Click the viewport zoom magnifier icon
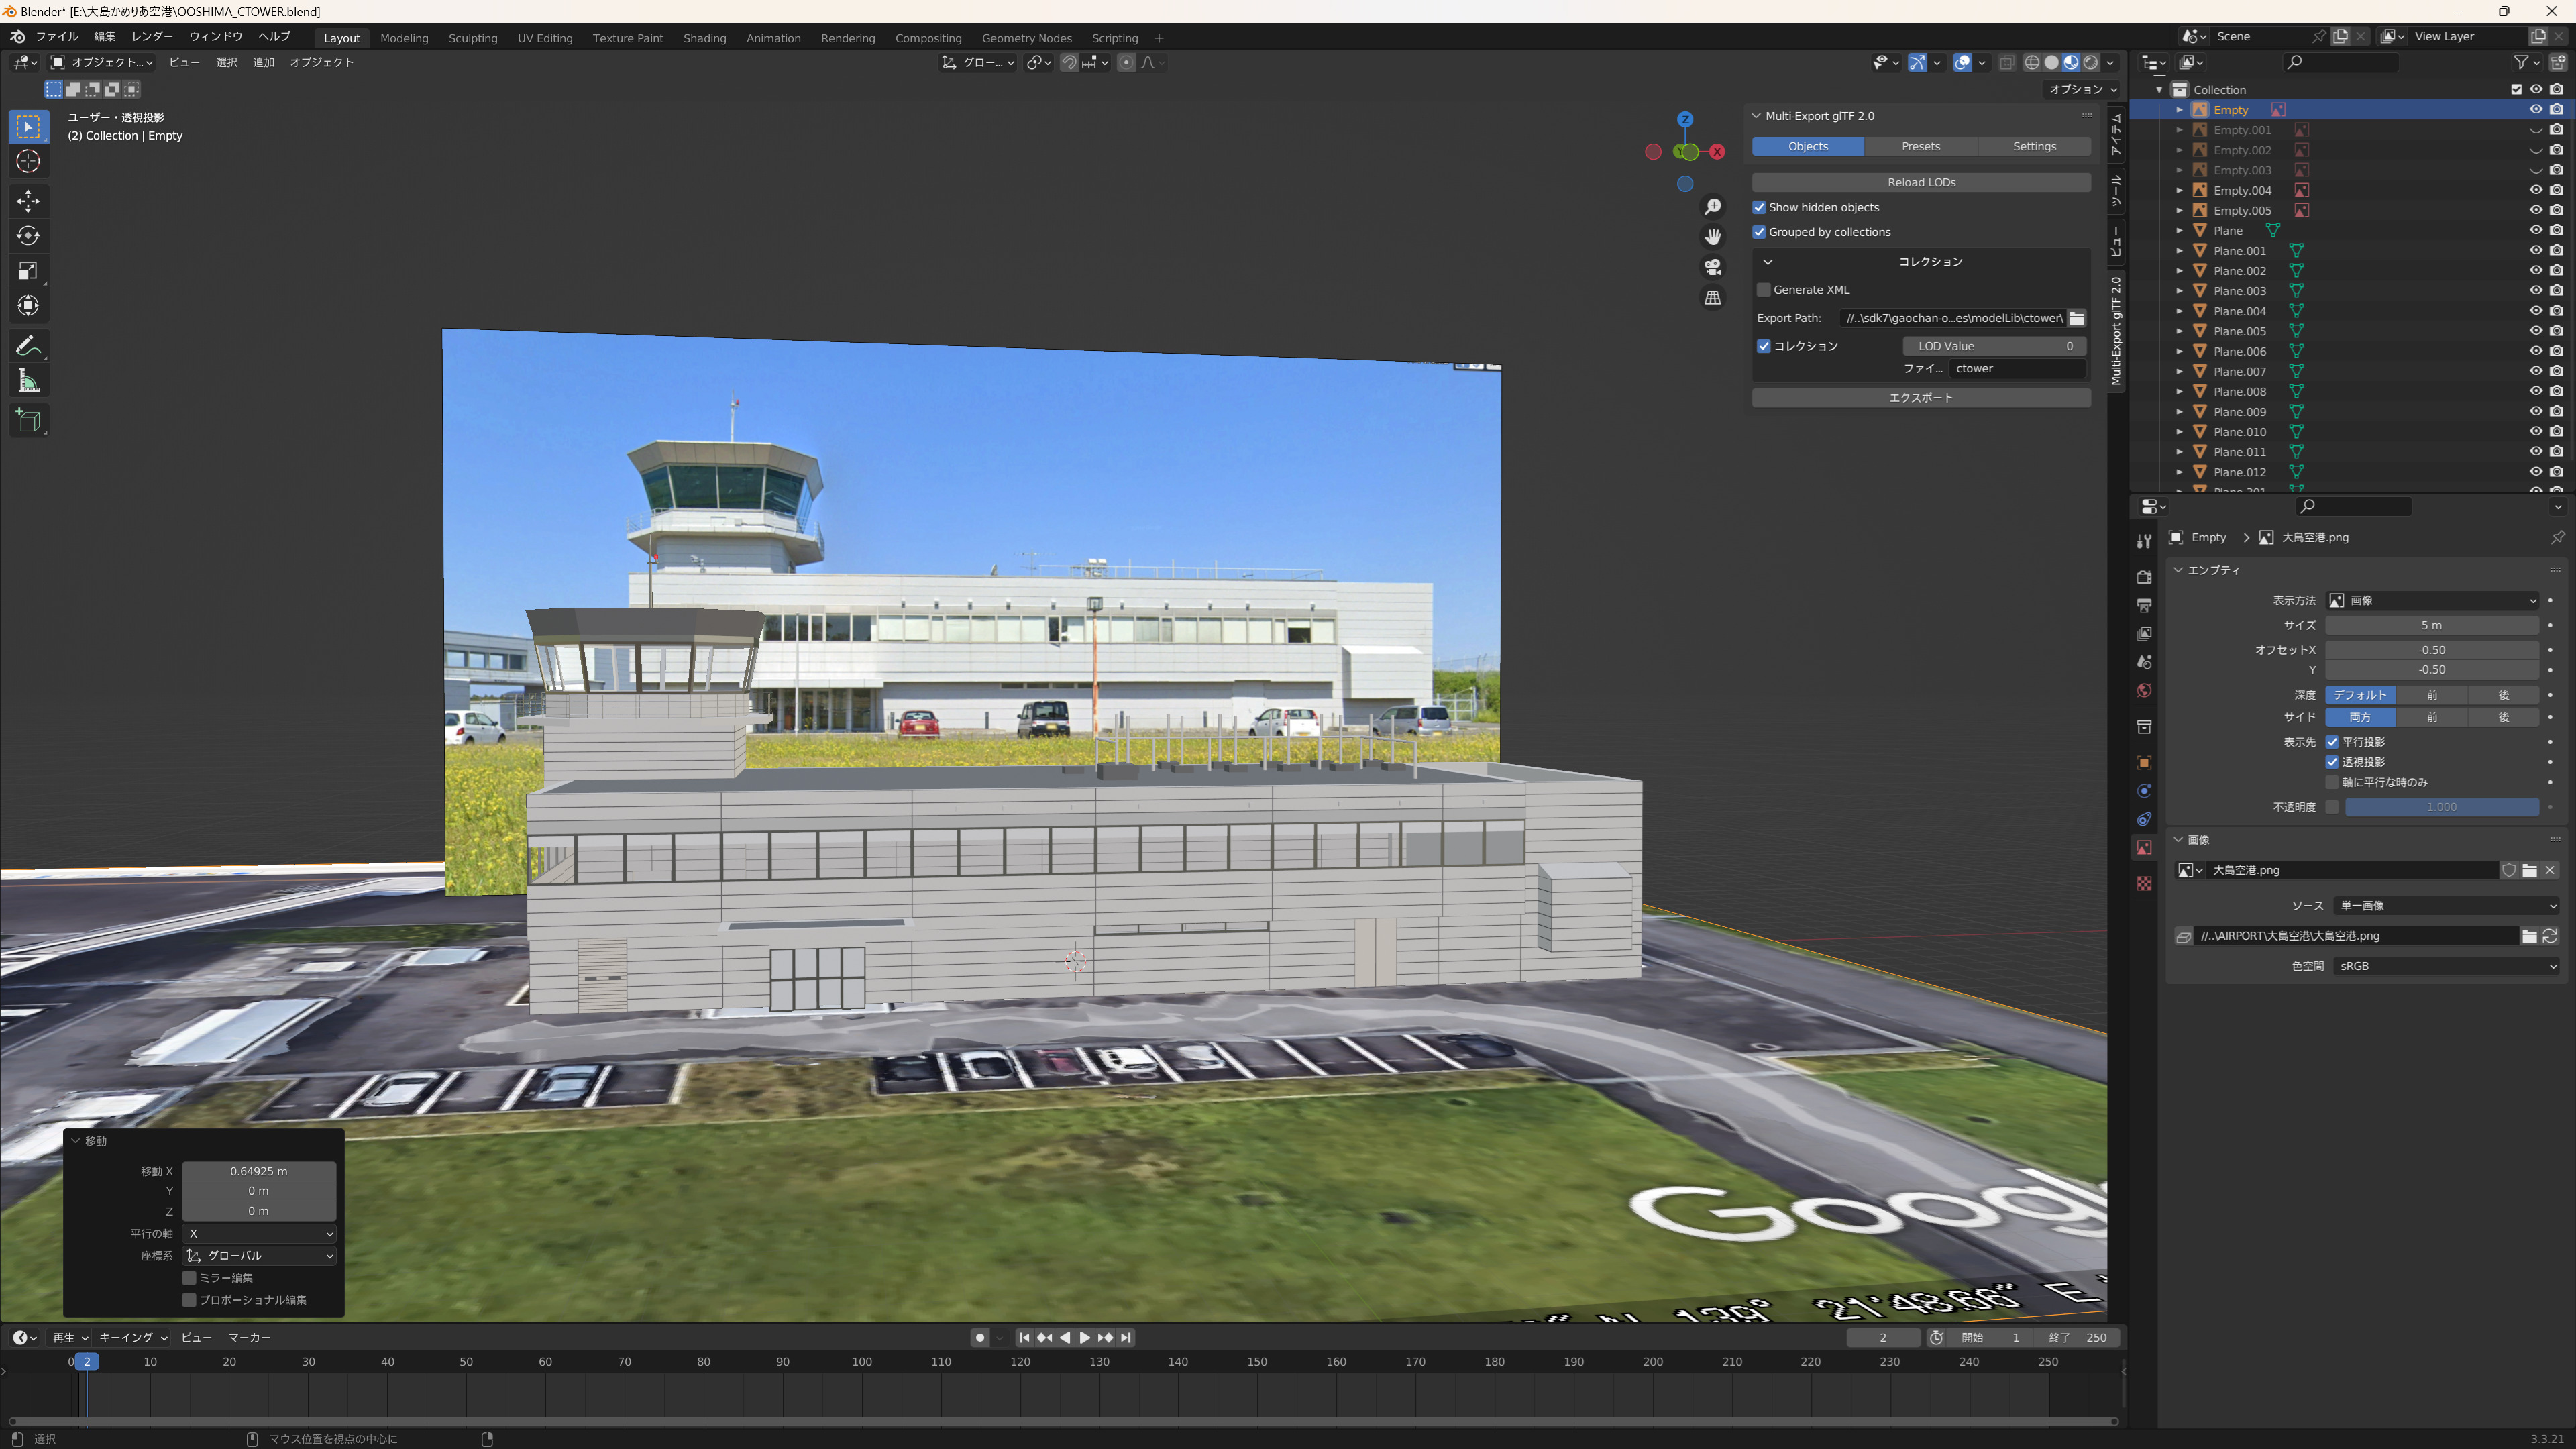The height and width of the screenshot is (1449, 2576). pos(1713,206)
